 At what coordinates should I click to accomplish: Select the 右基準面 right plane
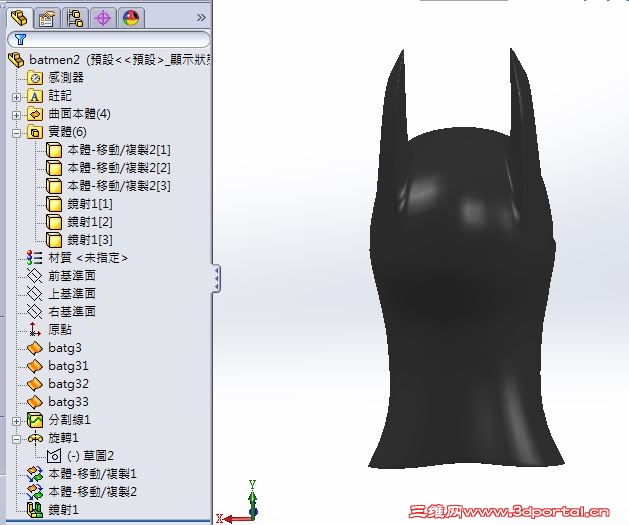[x=72, y=312]
